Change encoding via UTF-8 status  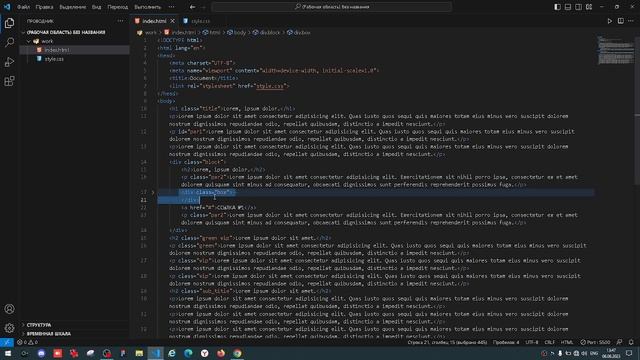coord(531,342)
